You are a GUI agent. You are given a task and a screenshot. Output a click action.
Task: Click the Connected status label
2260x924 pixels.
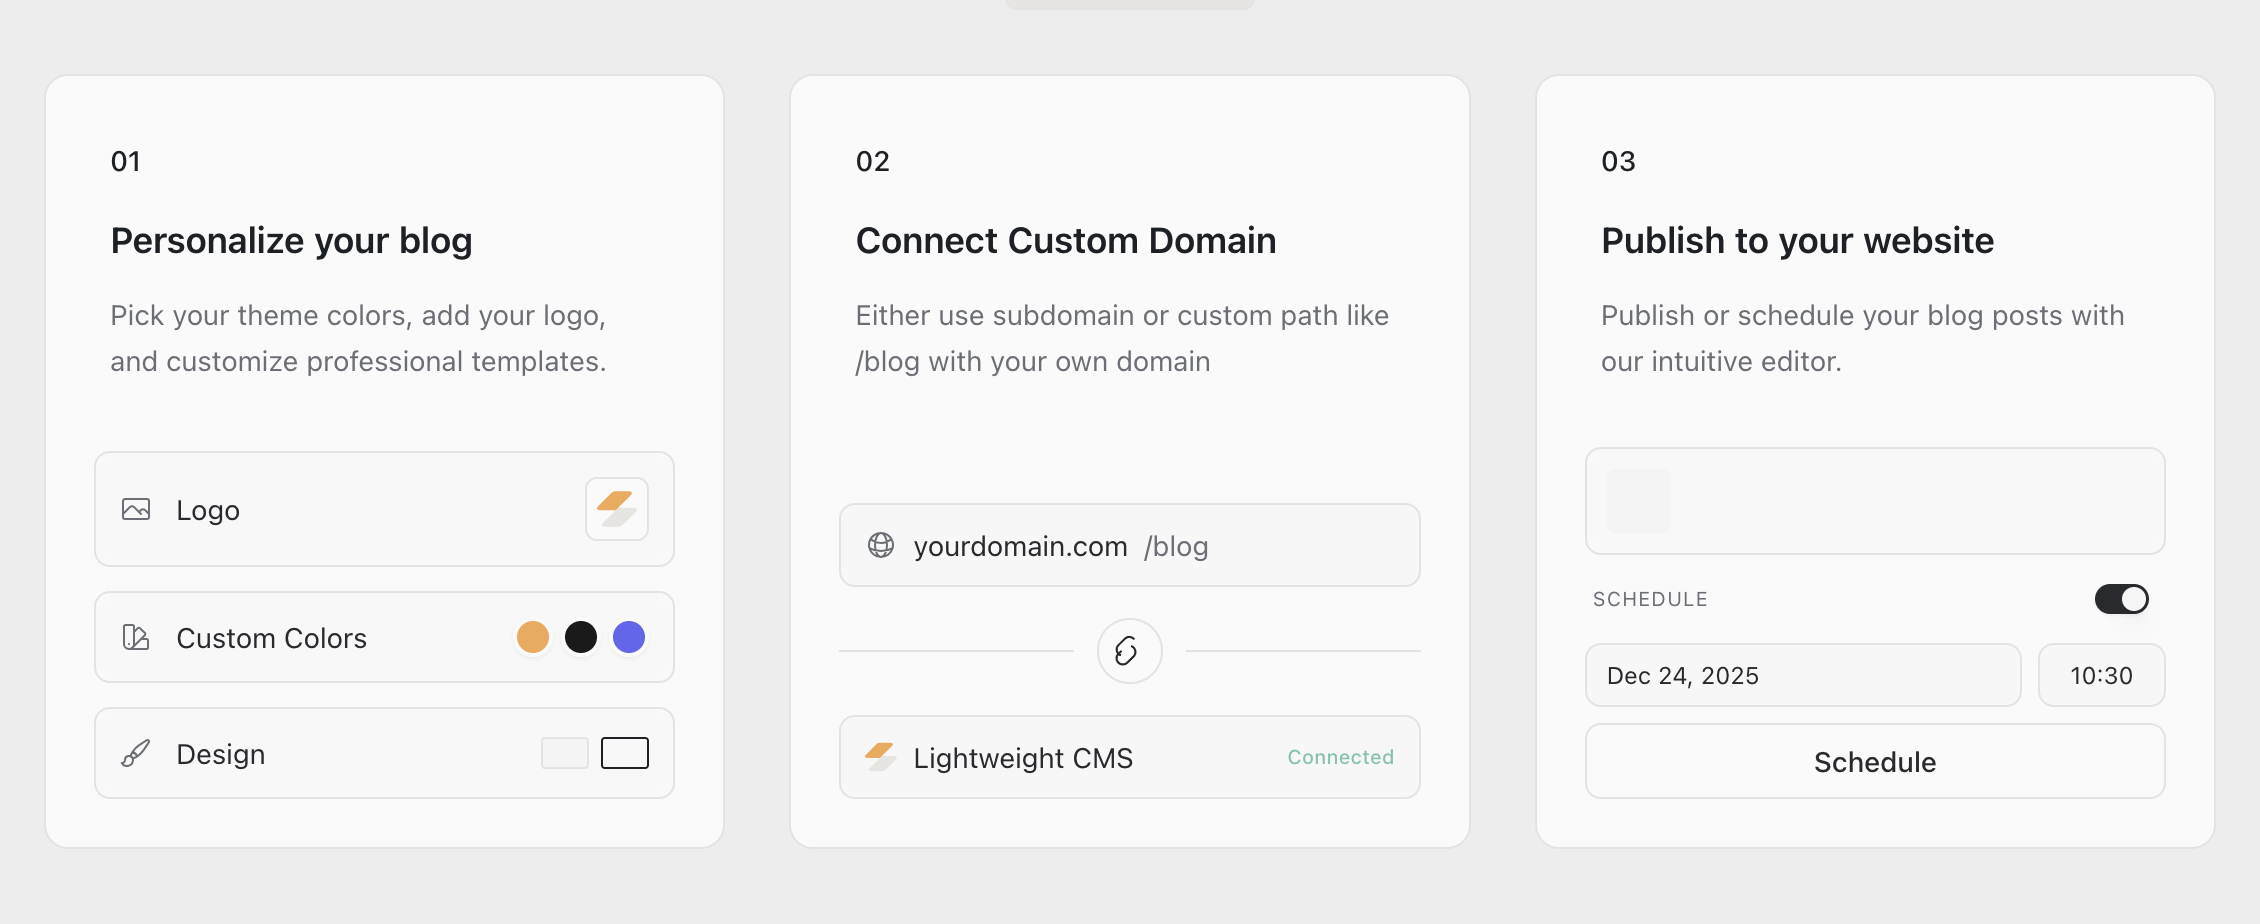(1340, 757)
